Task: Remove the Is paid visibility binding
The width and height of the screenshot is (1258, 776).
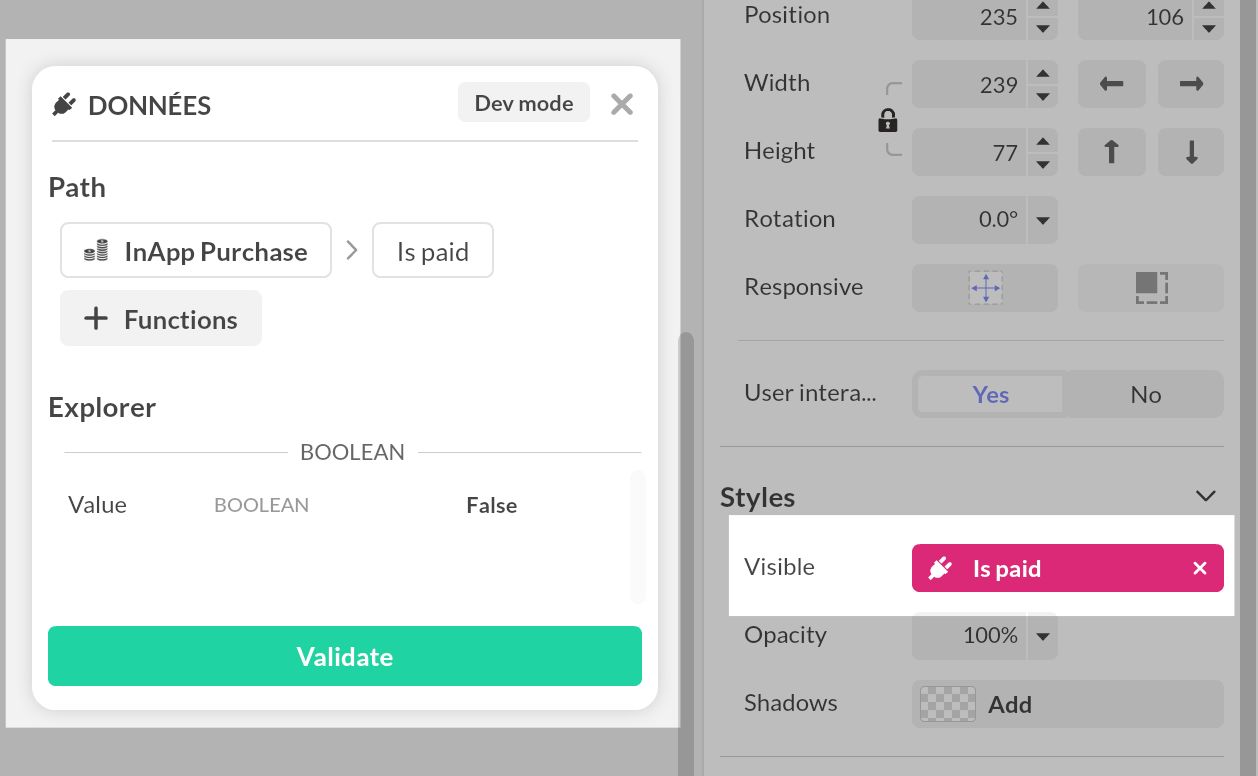Action: (1199, 568)
